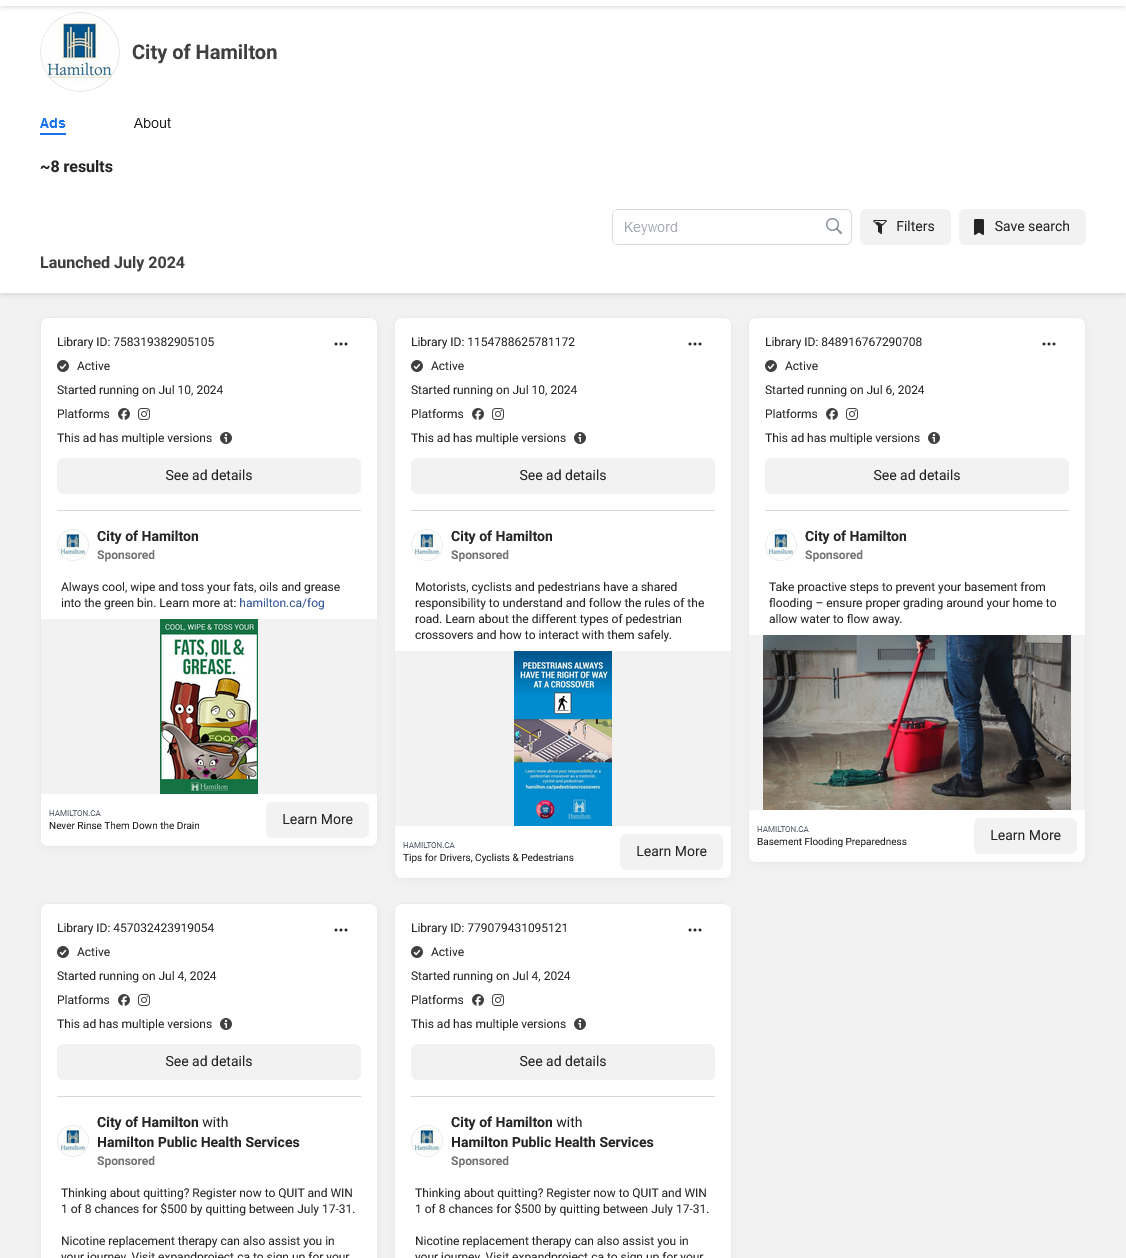Click City of Hamilton name on flooding ad
The height and width of the screenshot is (1258, 1126).
coord(856,536)
